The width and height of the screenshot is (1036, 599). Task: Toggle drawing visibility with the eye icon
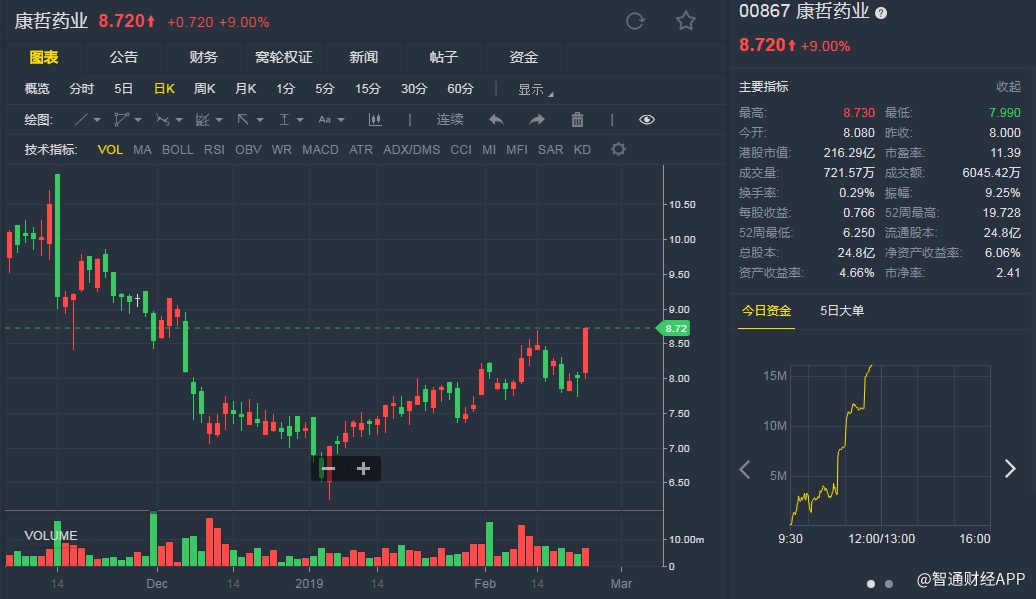647,120
